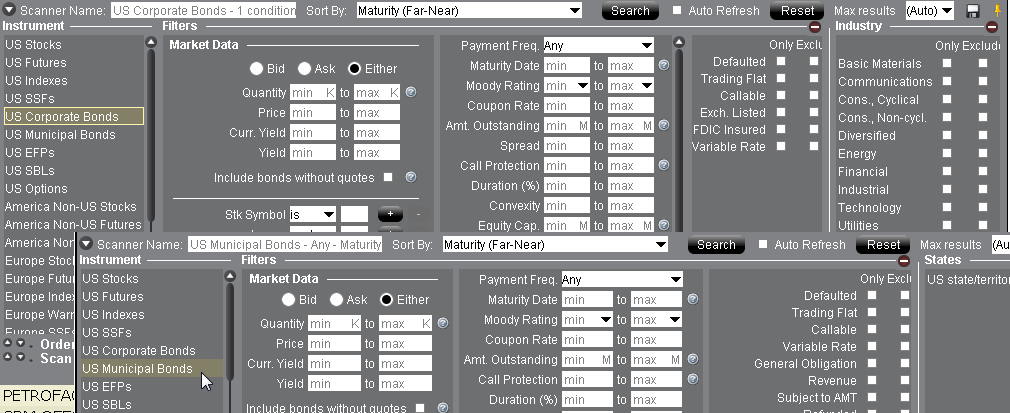Remove the Industry panel with red minus
This screenshot has width=1010, height=413.
point(992,26)
